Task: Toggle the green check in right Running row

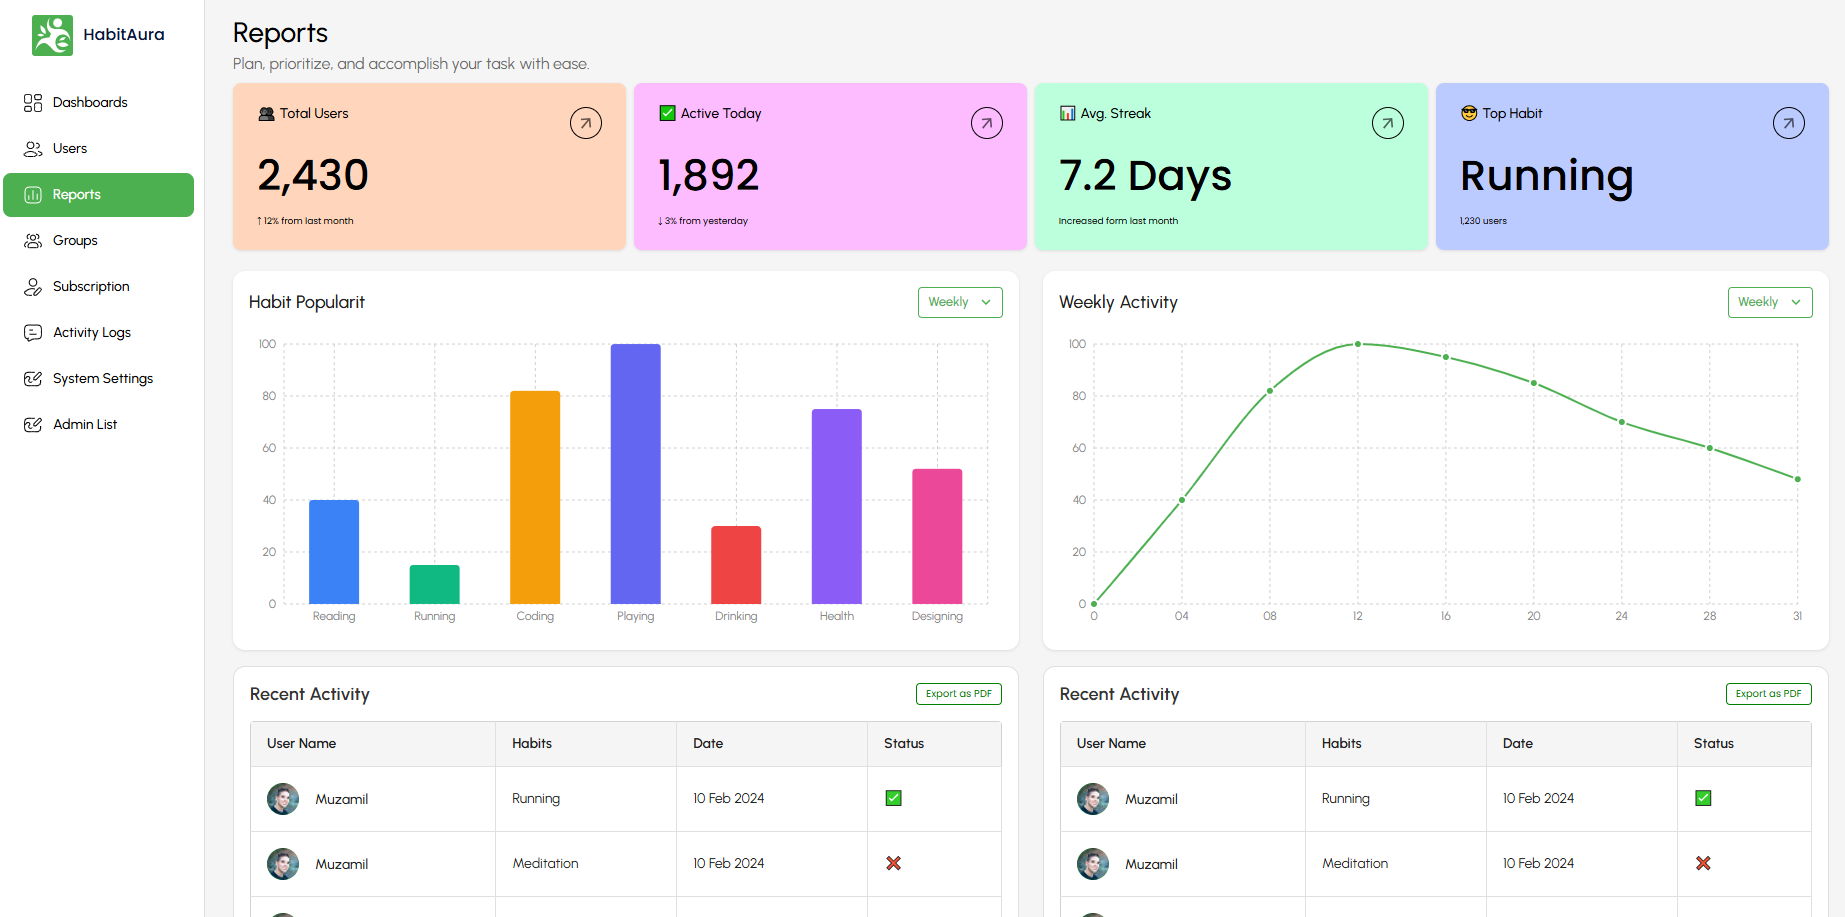Action: point(1703,798)
